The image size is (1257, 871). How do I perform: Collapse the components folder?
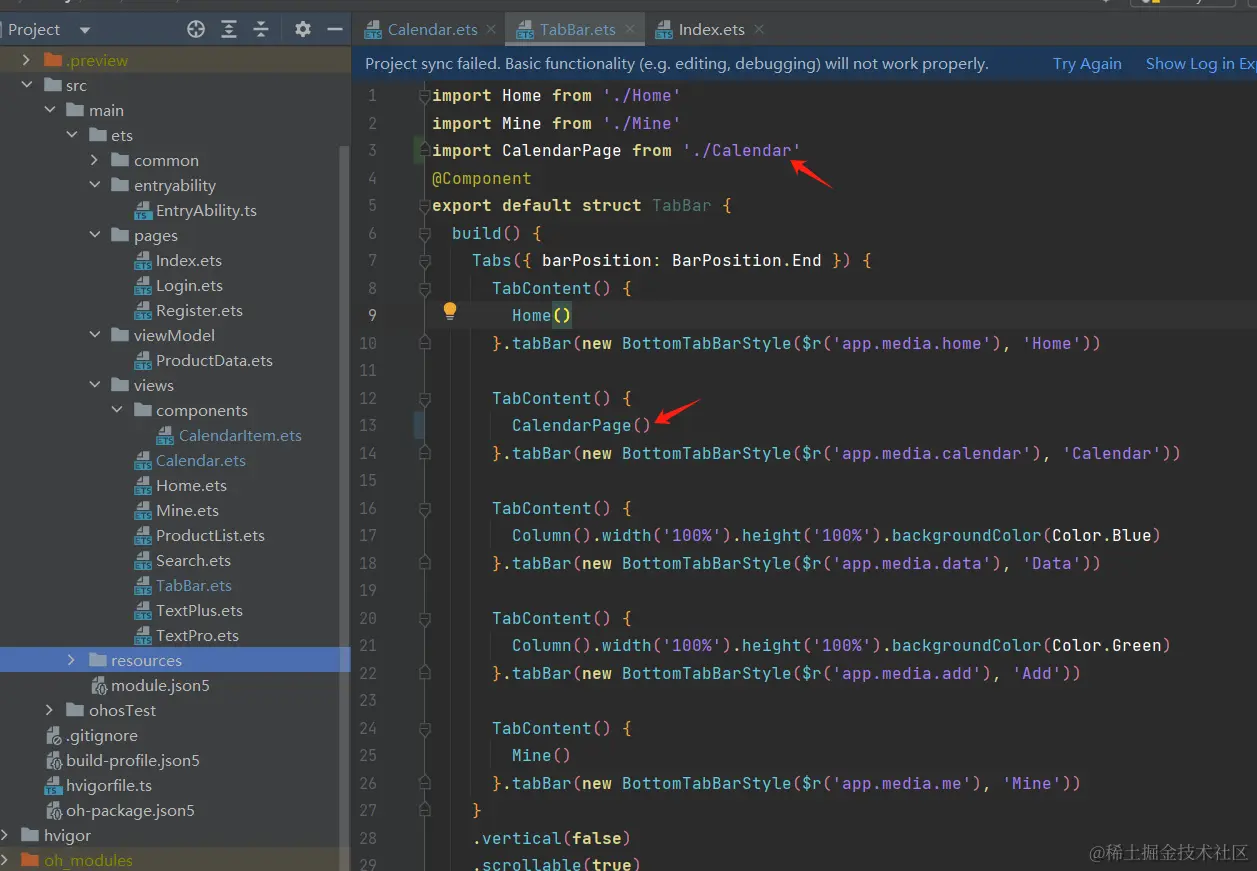pos(117,410)
